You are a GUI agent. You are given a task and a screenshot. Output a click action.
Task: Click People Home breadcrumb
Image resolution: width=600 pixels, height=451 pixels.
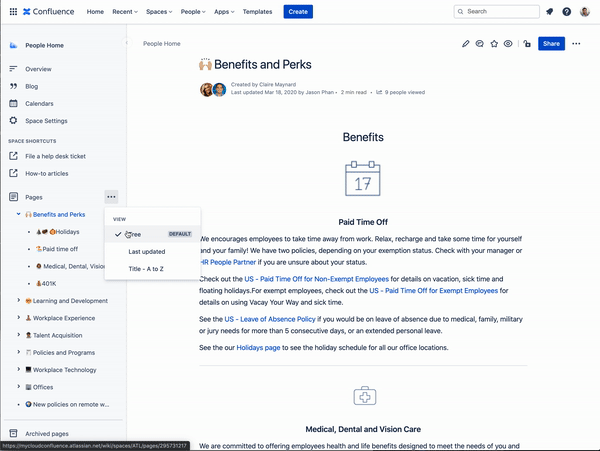[161, 44]
